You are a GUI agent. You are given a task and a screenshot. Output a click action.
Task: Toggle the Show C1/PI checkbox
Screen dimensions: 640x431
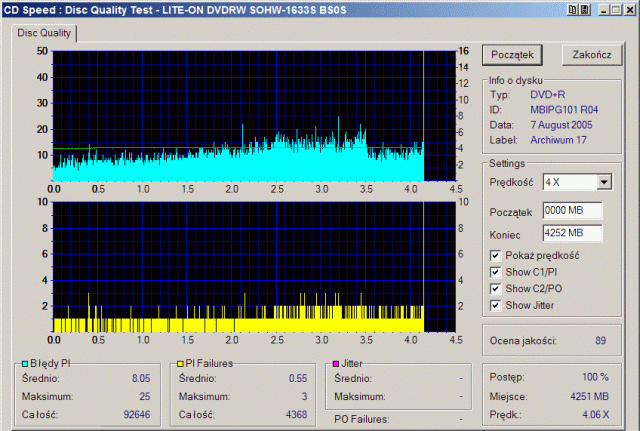495,272
